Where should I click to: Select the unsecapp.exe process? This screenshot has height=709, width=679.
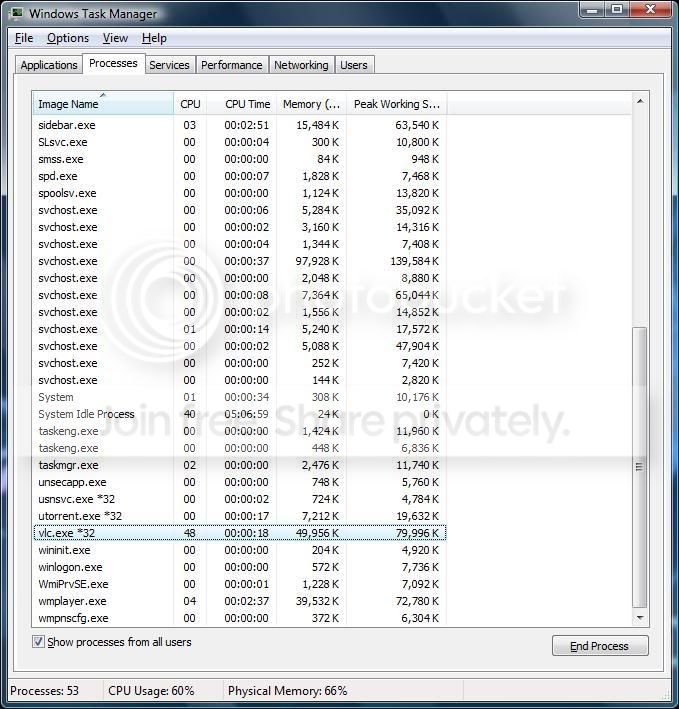click(x=240, y=482)
